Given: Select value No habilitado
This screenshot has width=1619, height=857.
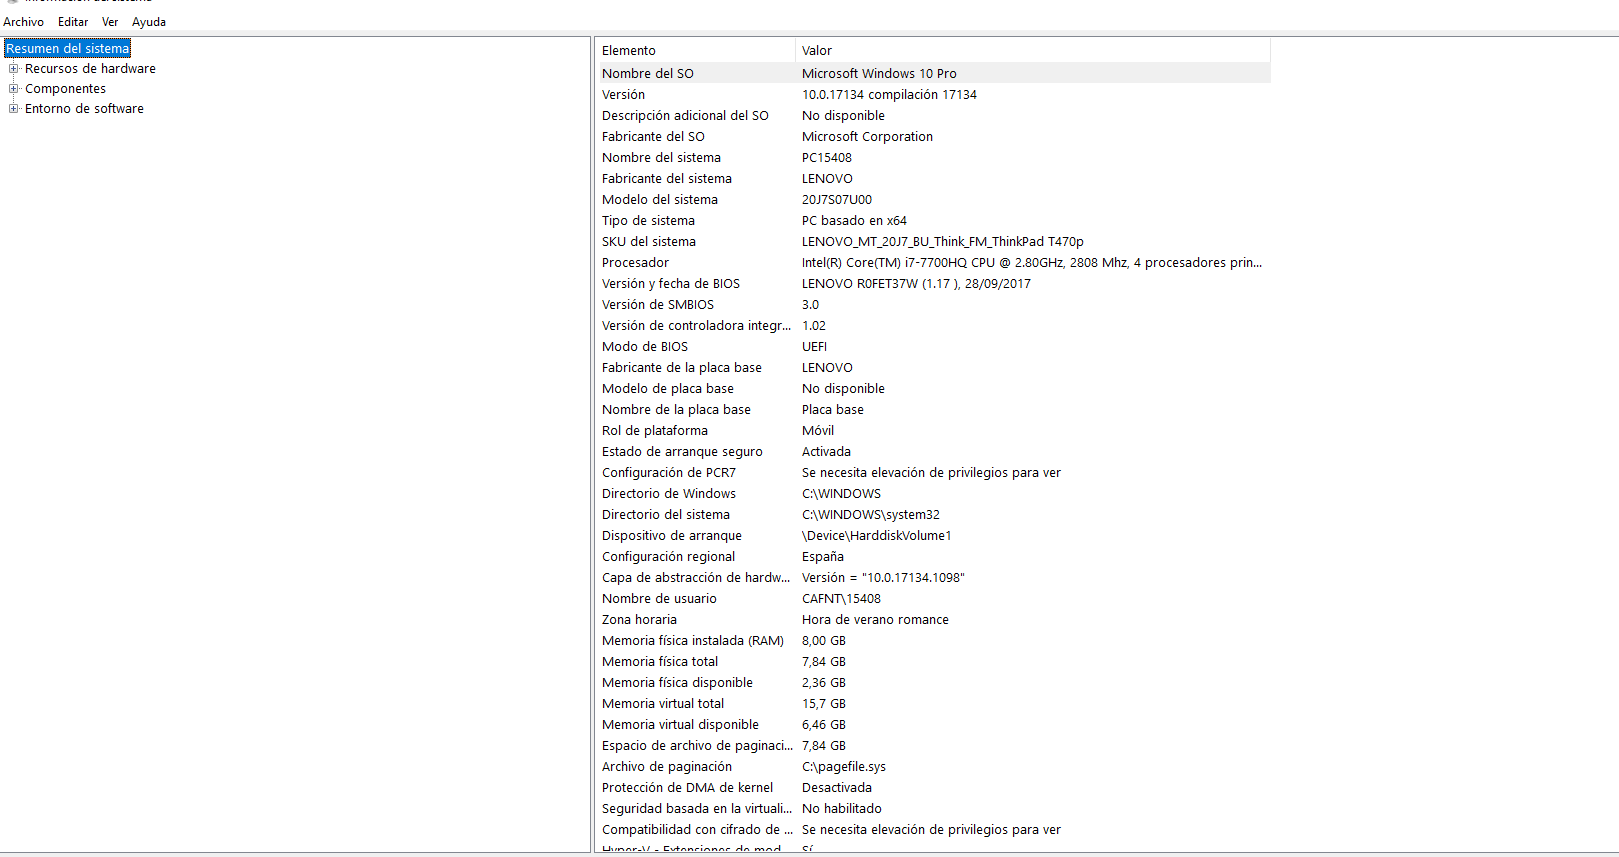Looking at the screenshot, I should [842, 808].
